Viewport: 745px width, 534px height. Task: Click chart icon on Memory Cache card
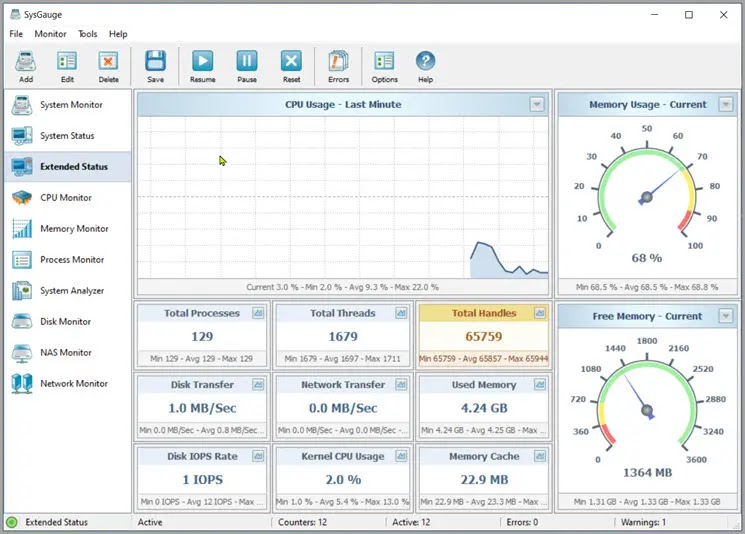[x=540, y=456]
